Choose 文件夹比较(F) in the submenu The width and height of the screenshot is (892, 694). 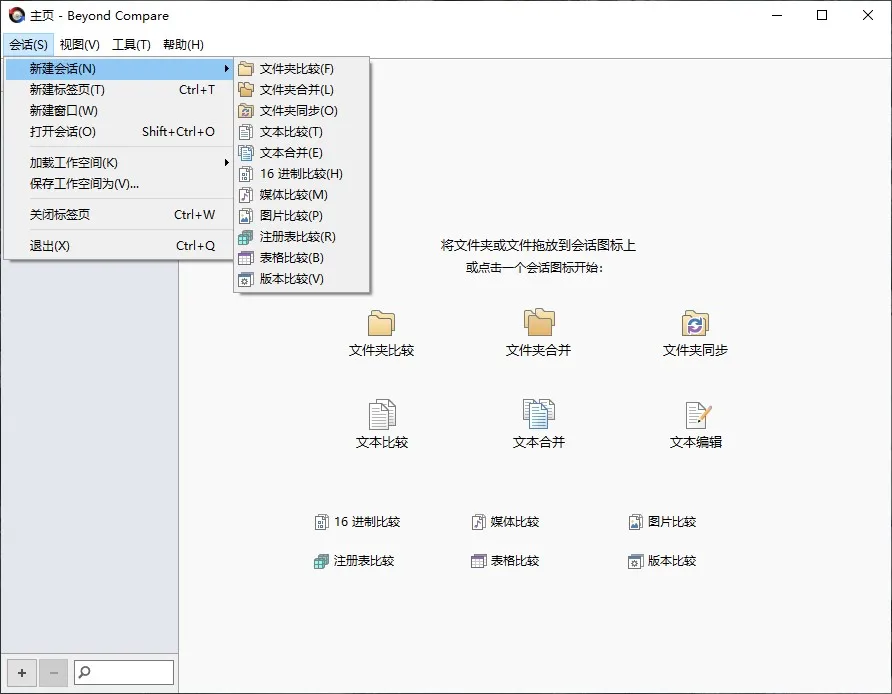(302, 69)
